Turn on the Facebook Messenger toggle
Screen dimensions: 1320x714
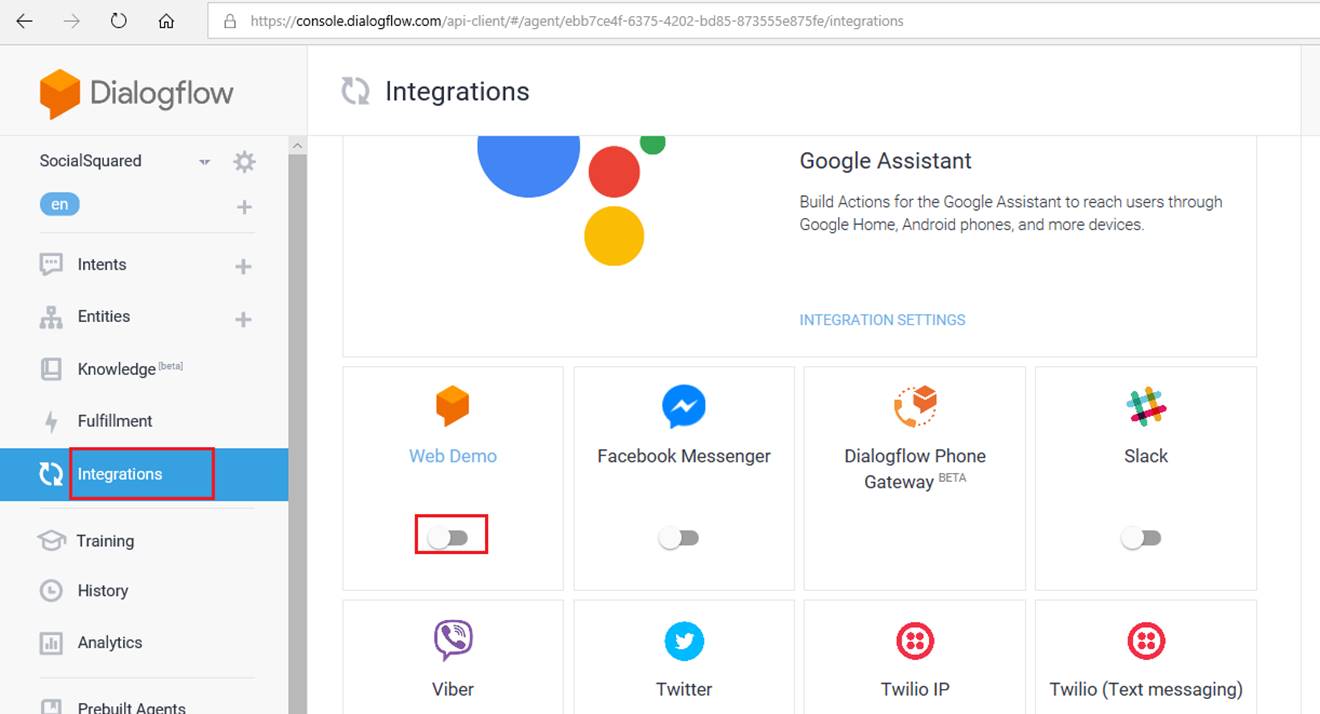click(679, 538)
